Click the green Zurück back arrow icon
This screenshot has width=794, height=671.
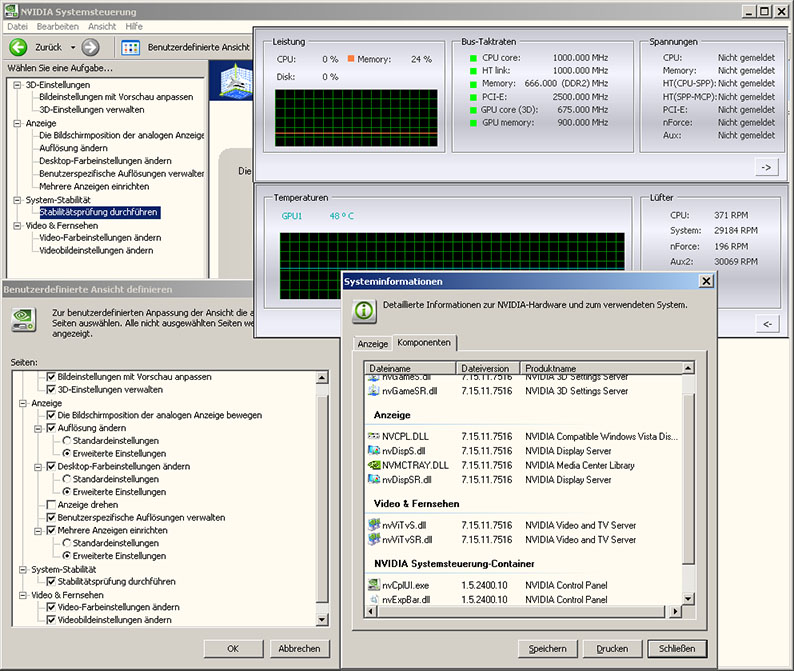tap(18, 47)
